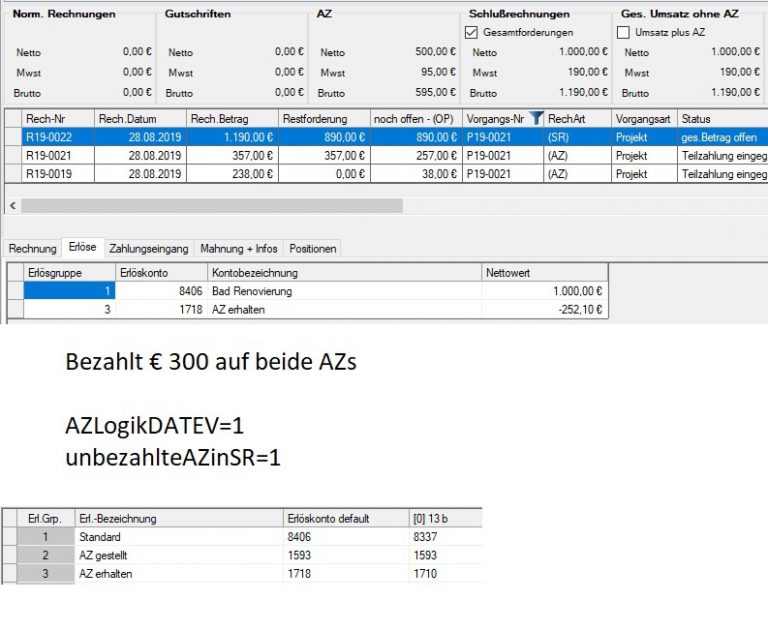The height and width of the screenshot is (631, 768).
Task: Click the scroll left arrow of invoice list
Action: [x=11, y=205]
